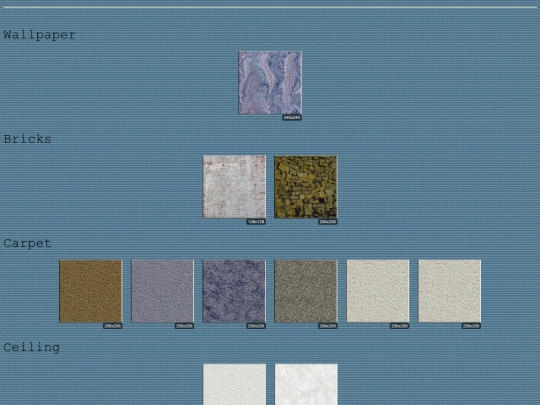
Task: Click size badge under yellow stone bricks
Action: click(x=328, y=222)
